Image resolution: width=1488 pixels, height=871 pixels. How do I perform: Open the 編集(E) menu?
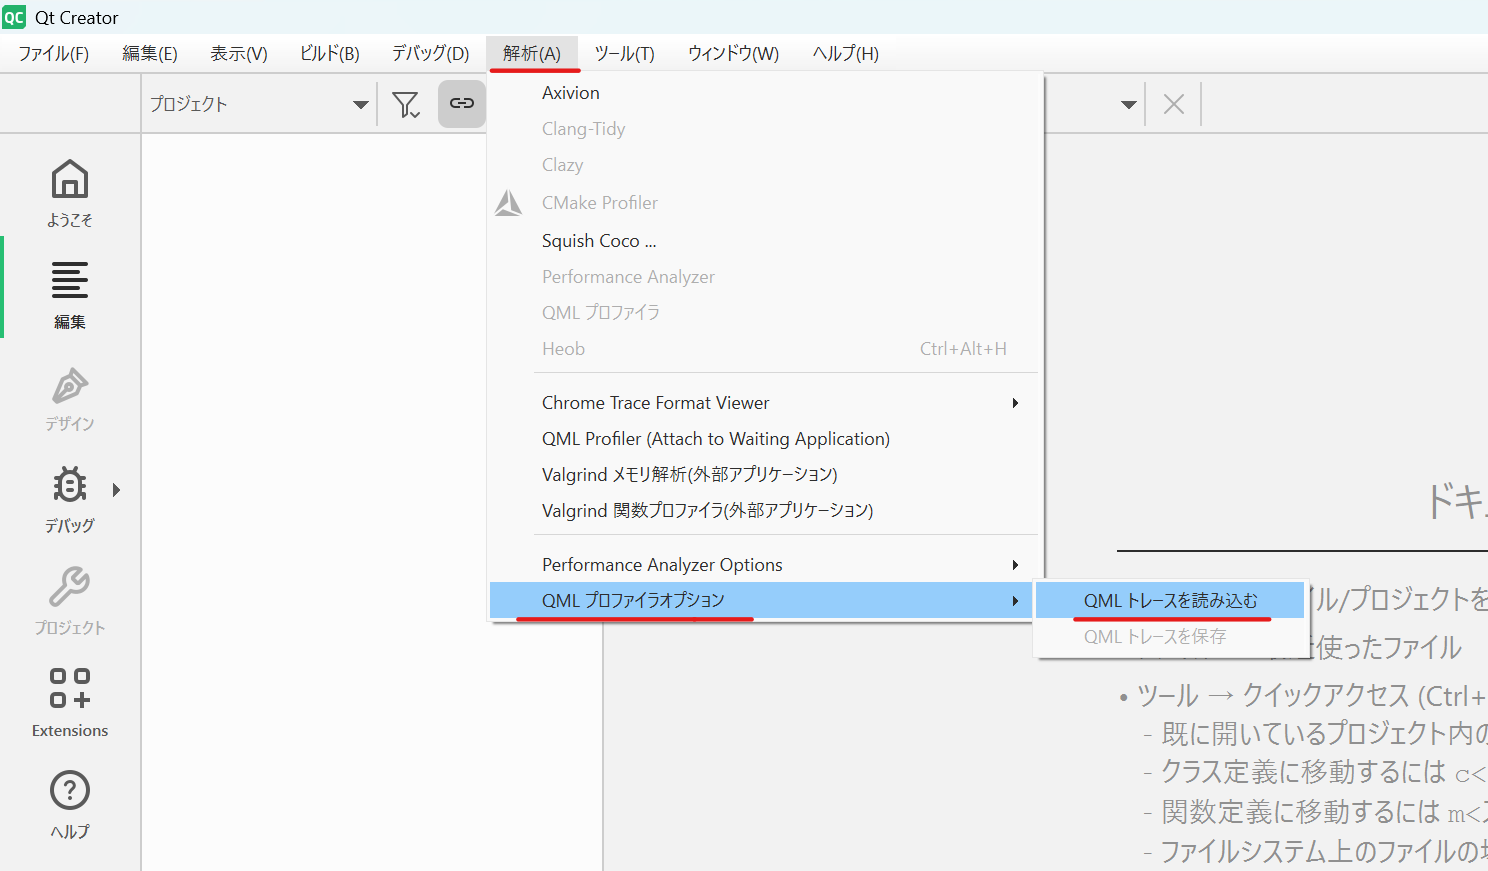pos(150,53)
